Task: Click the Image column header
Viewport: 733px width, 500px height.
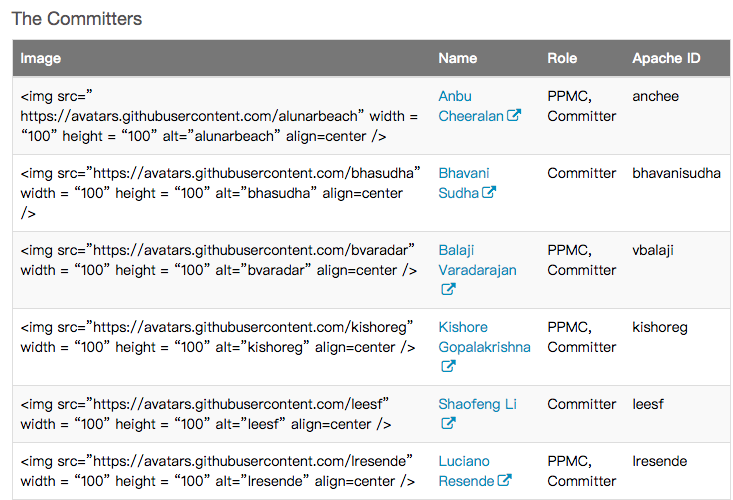Action: point(40,59)
